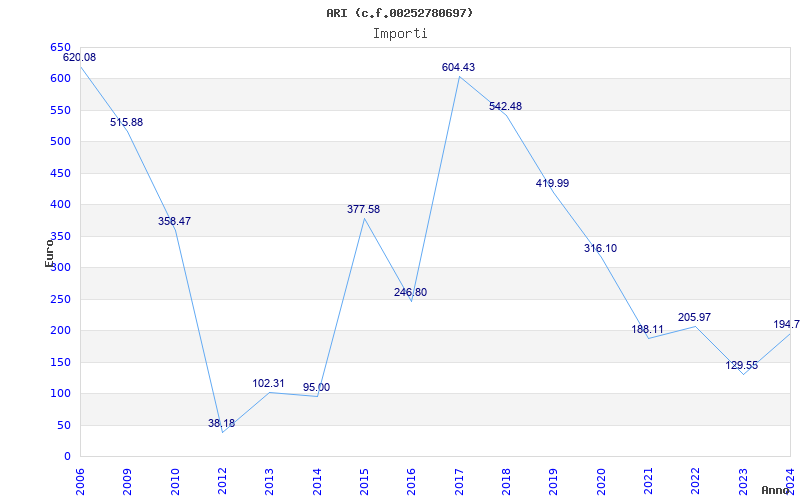This screenshot has width=800, height=500.
Task: Click the chart title ARI (c.f.00252780697)
Action: [x=399, y=13]
